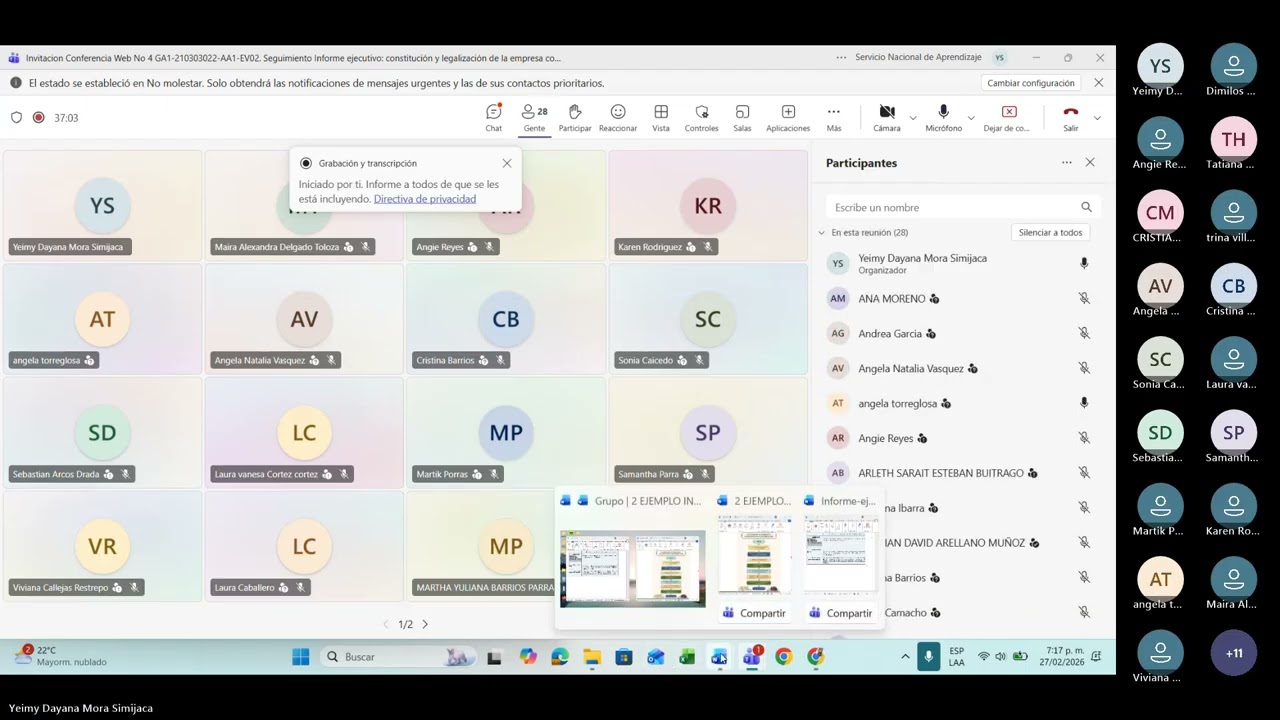The width and height of the screenshot is (1280, 720).
Task: Click the shield security icon
Action: 16,117
